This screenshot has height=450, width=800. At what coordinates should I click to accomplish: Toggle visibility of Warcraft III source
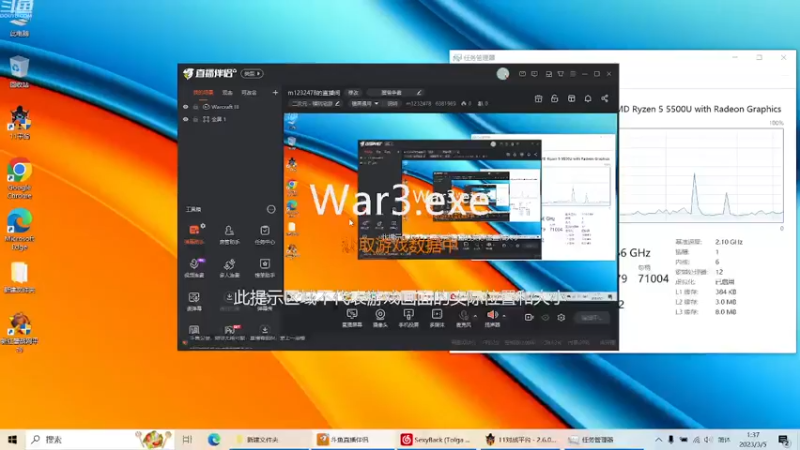pos(186,107)
